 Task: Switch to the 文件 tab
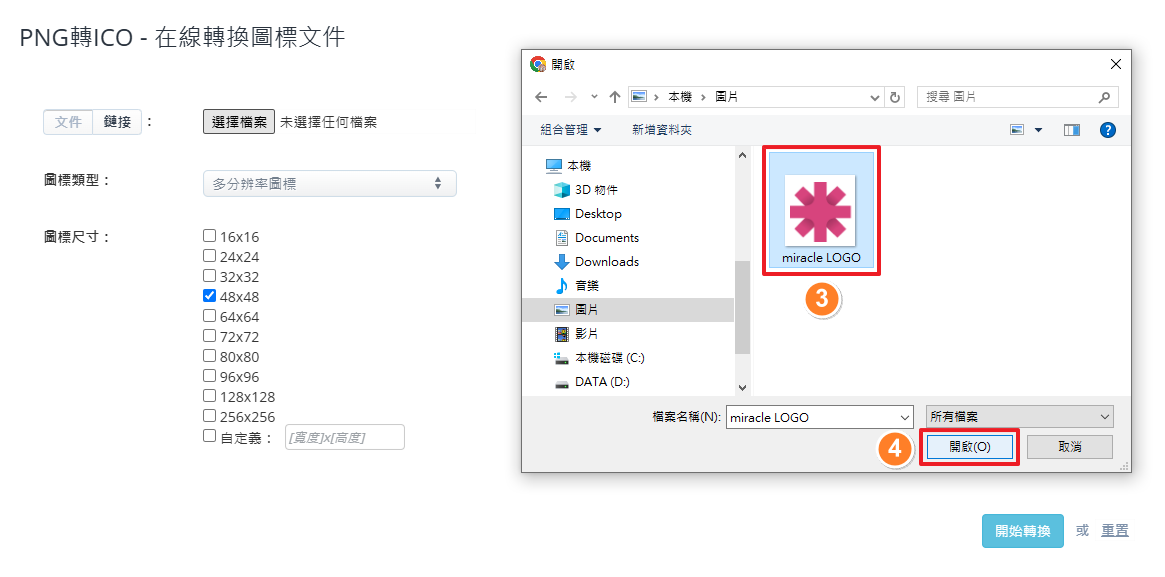(68, 122)
